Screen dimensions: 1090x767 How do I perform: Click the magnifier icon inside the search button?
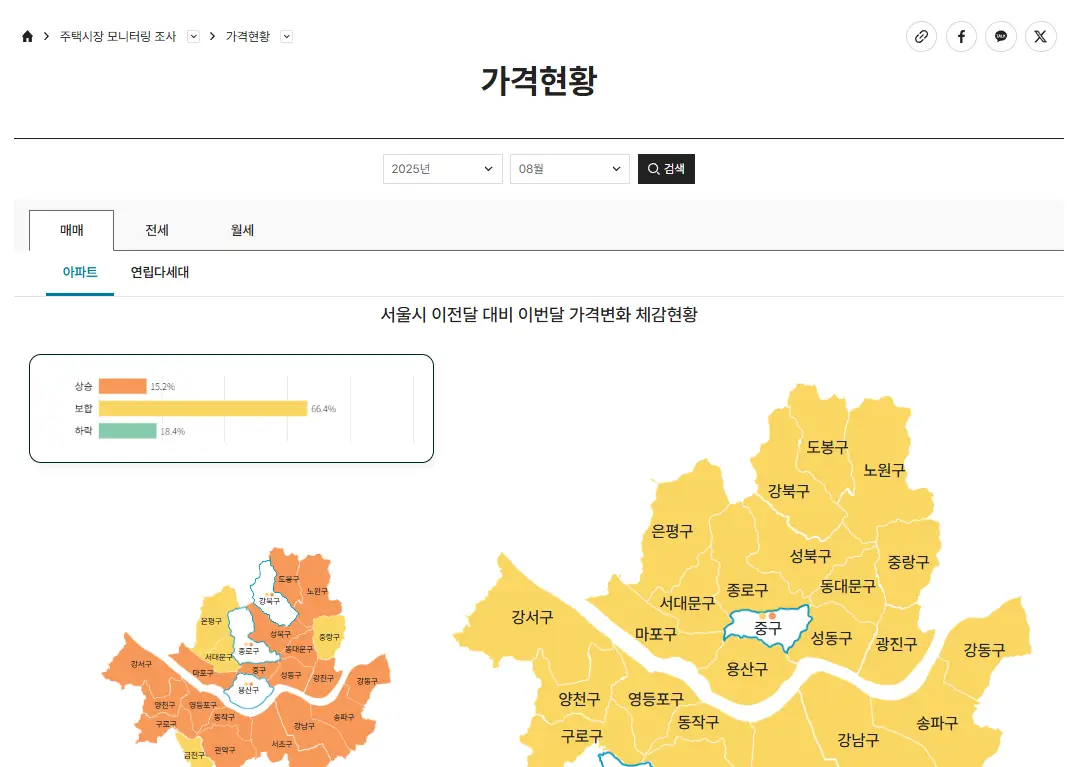tap(652, 168)
